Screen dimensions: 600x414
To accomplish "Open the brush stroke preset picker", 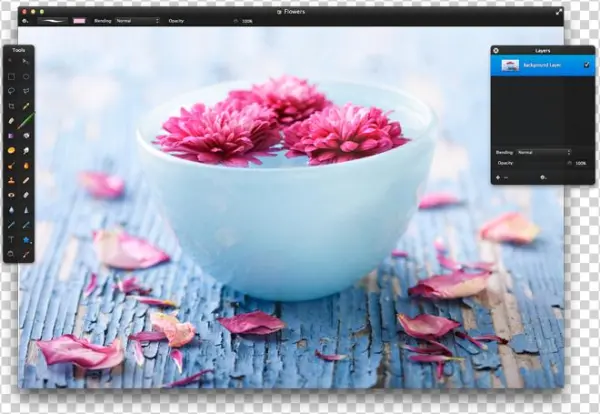I will click(x=51, y=20).
